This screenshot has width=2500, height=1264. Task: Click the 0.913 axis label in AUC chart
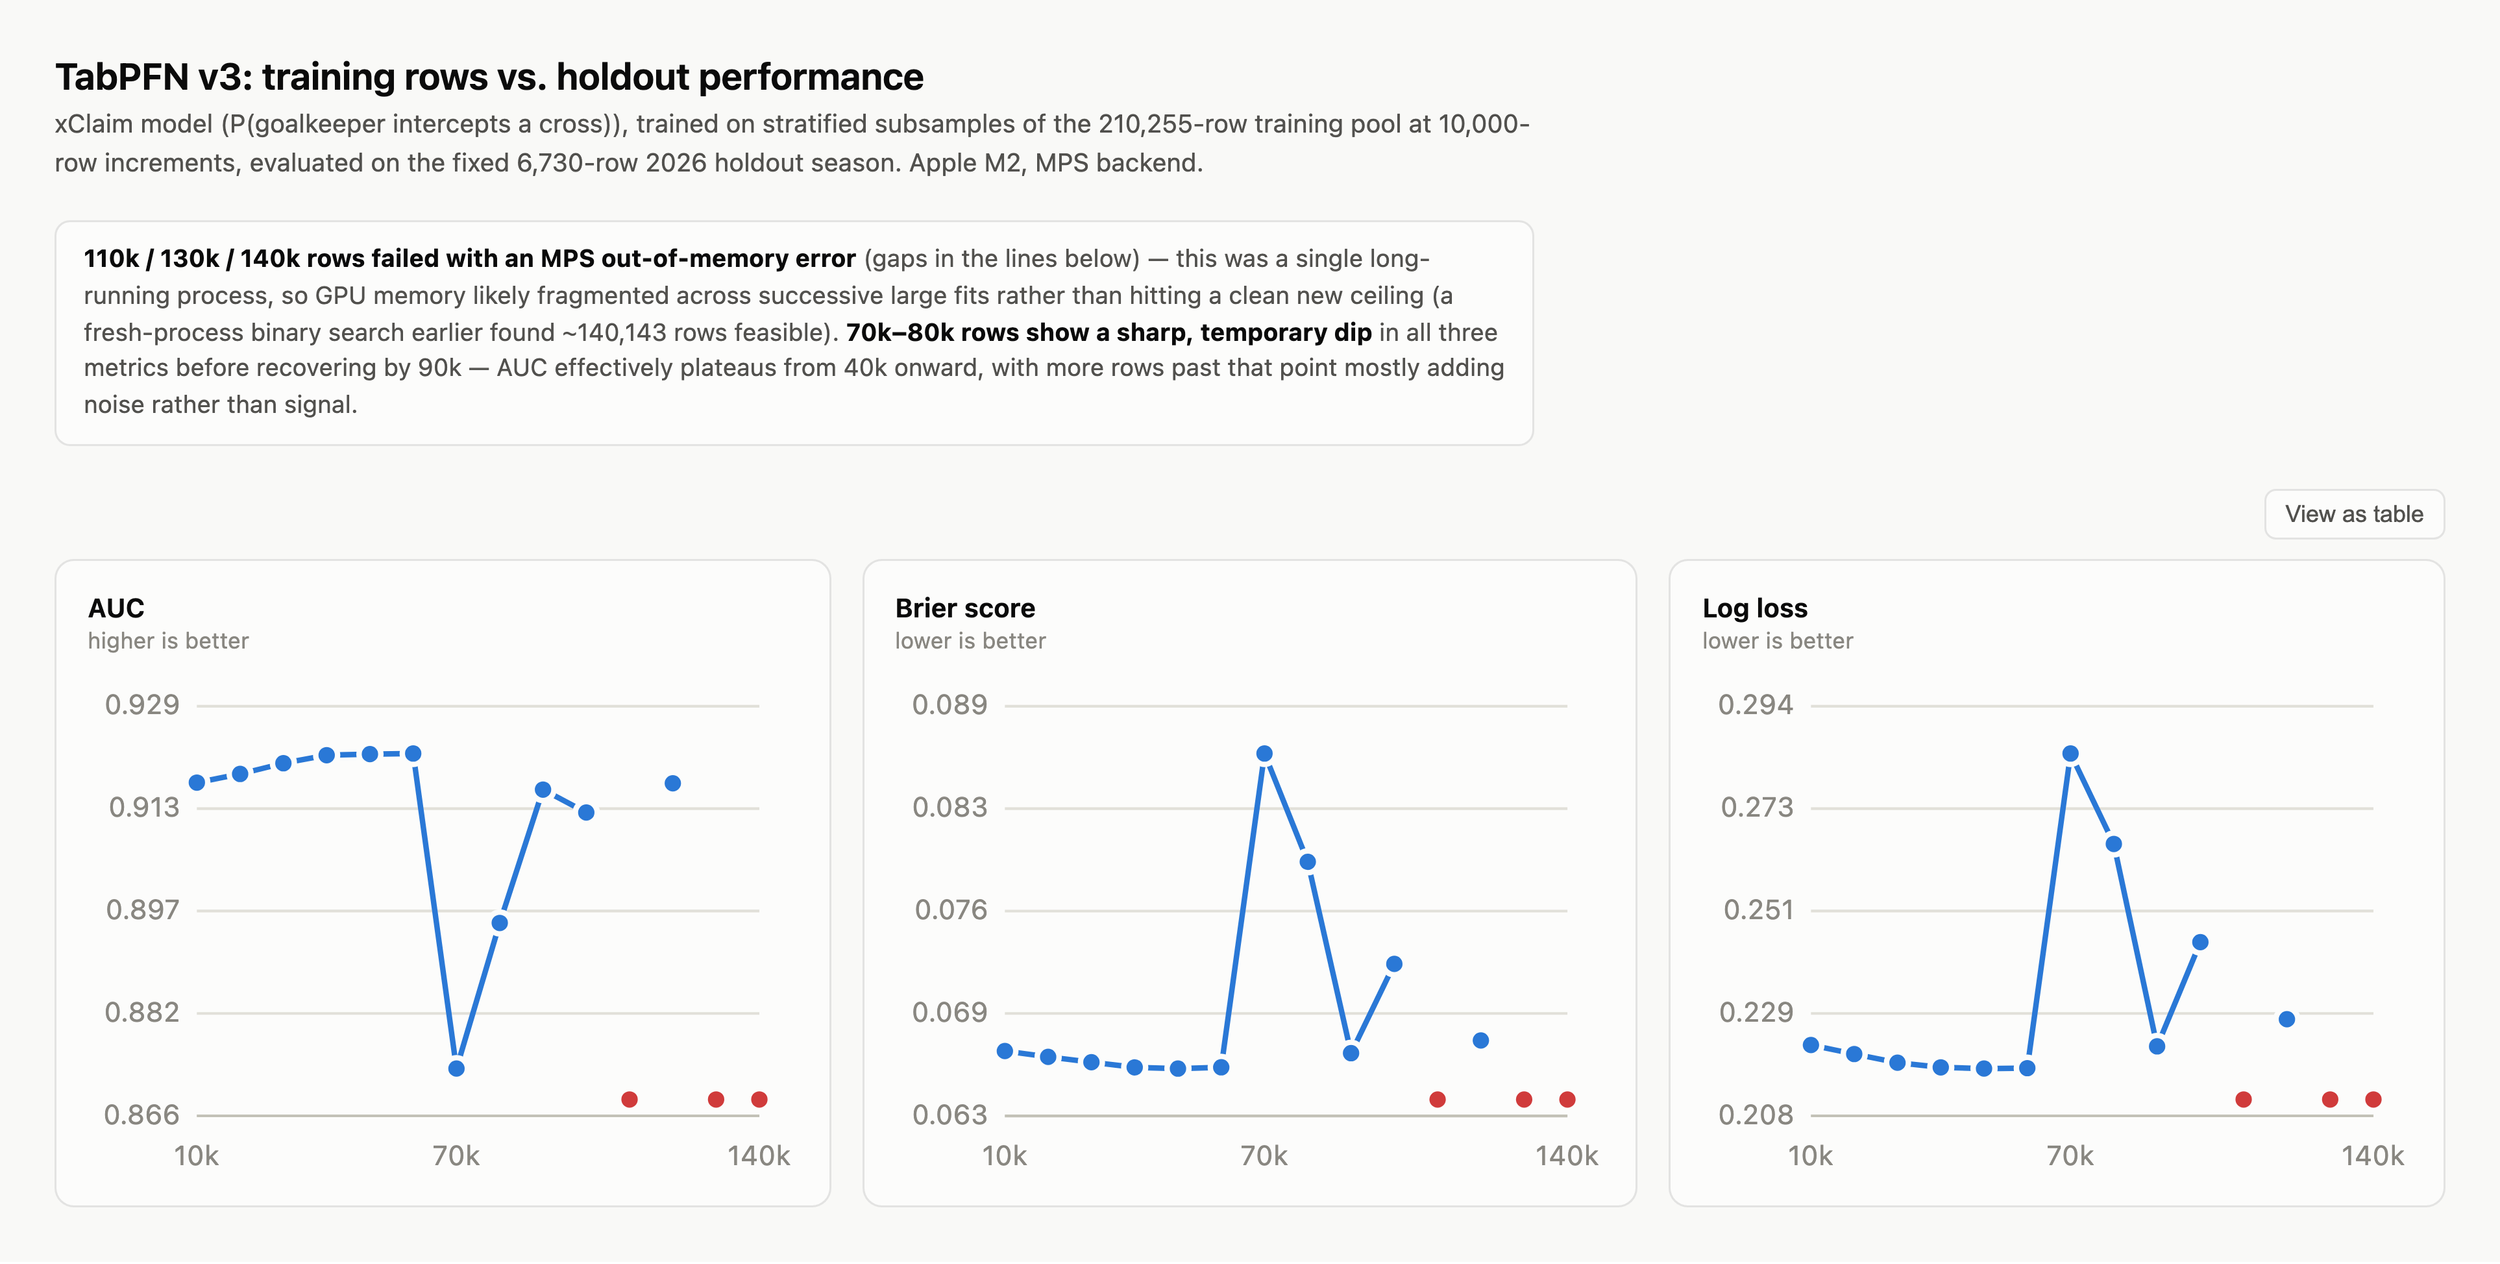[144, 807]
